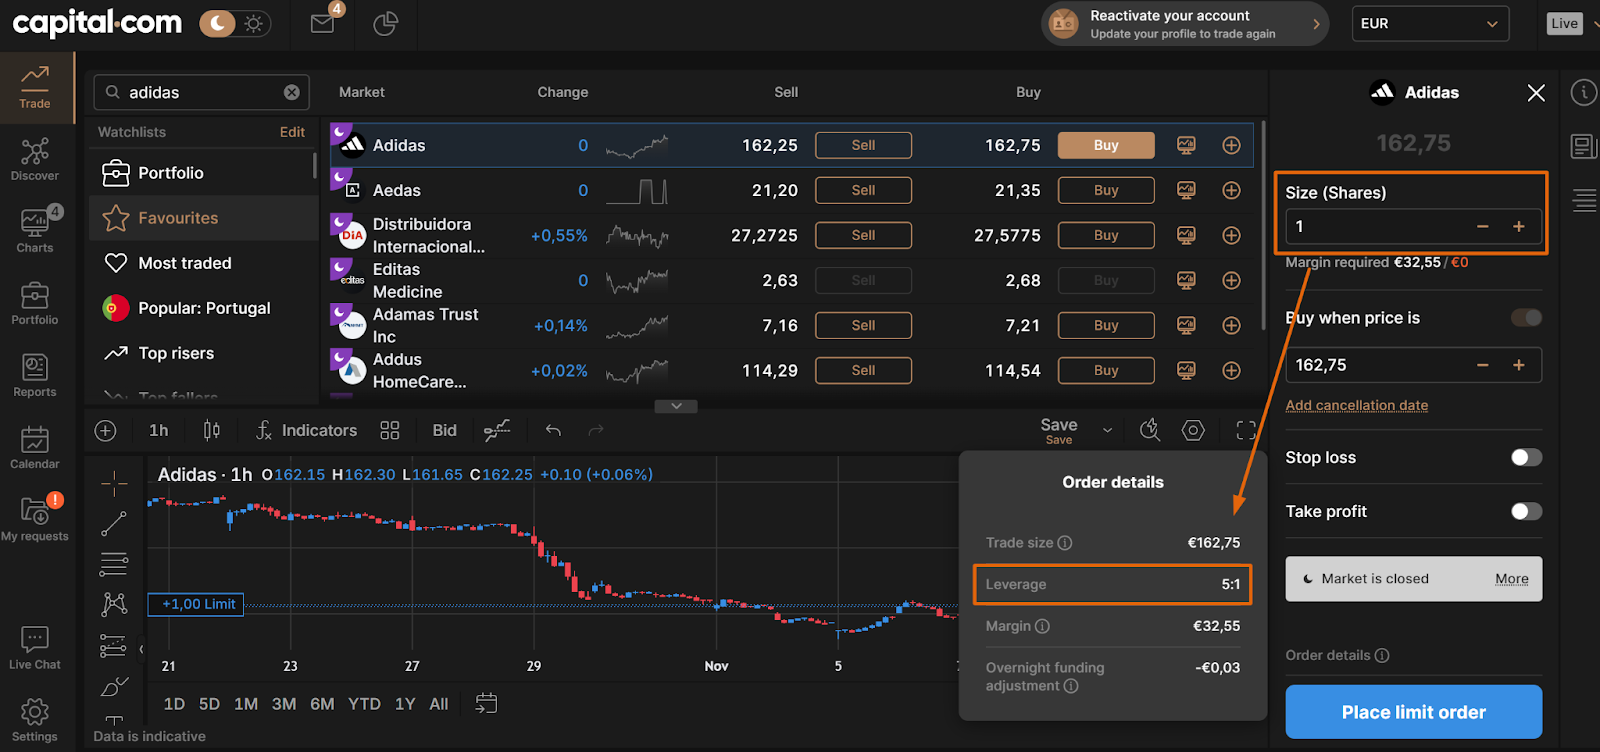Open the Trade section in sidebar
The image size is (1600, 752).
[35, 88]
